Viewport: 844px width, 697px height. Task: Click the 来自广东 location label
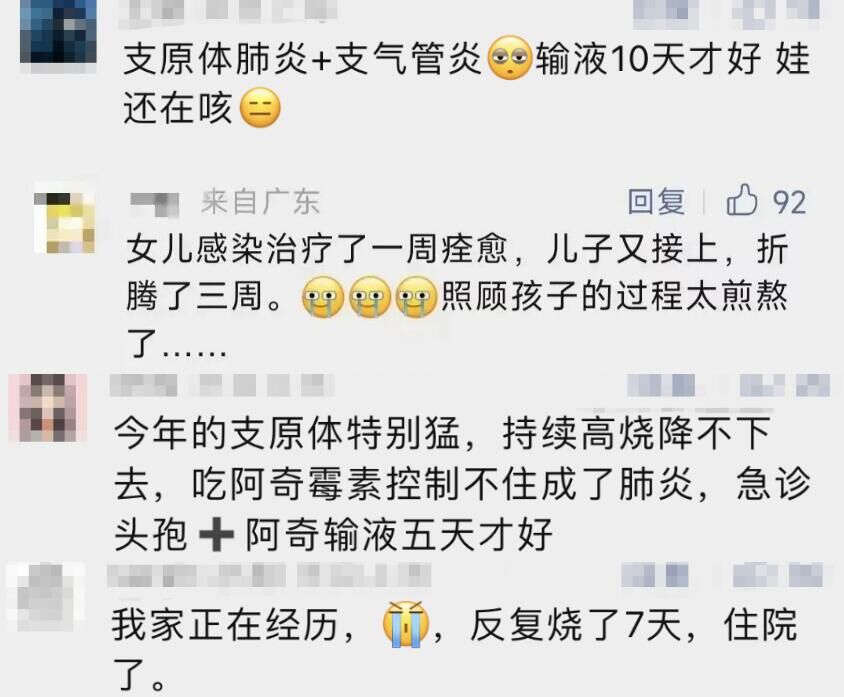tap(261, 202)
